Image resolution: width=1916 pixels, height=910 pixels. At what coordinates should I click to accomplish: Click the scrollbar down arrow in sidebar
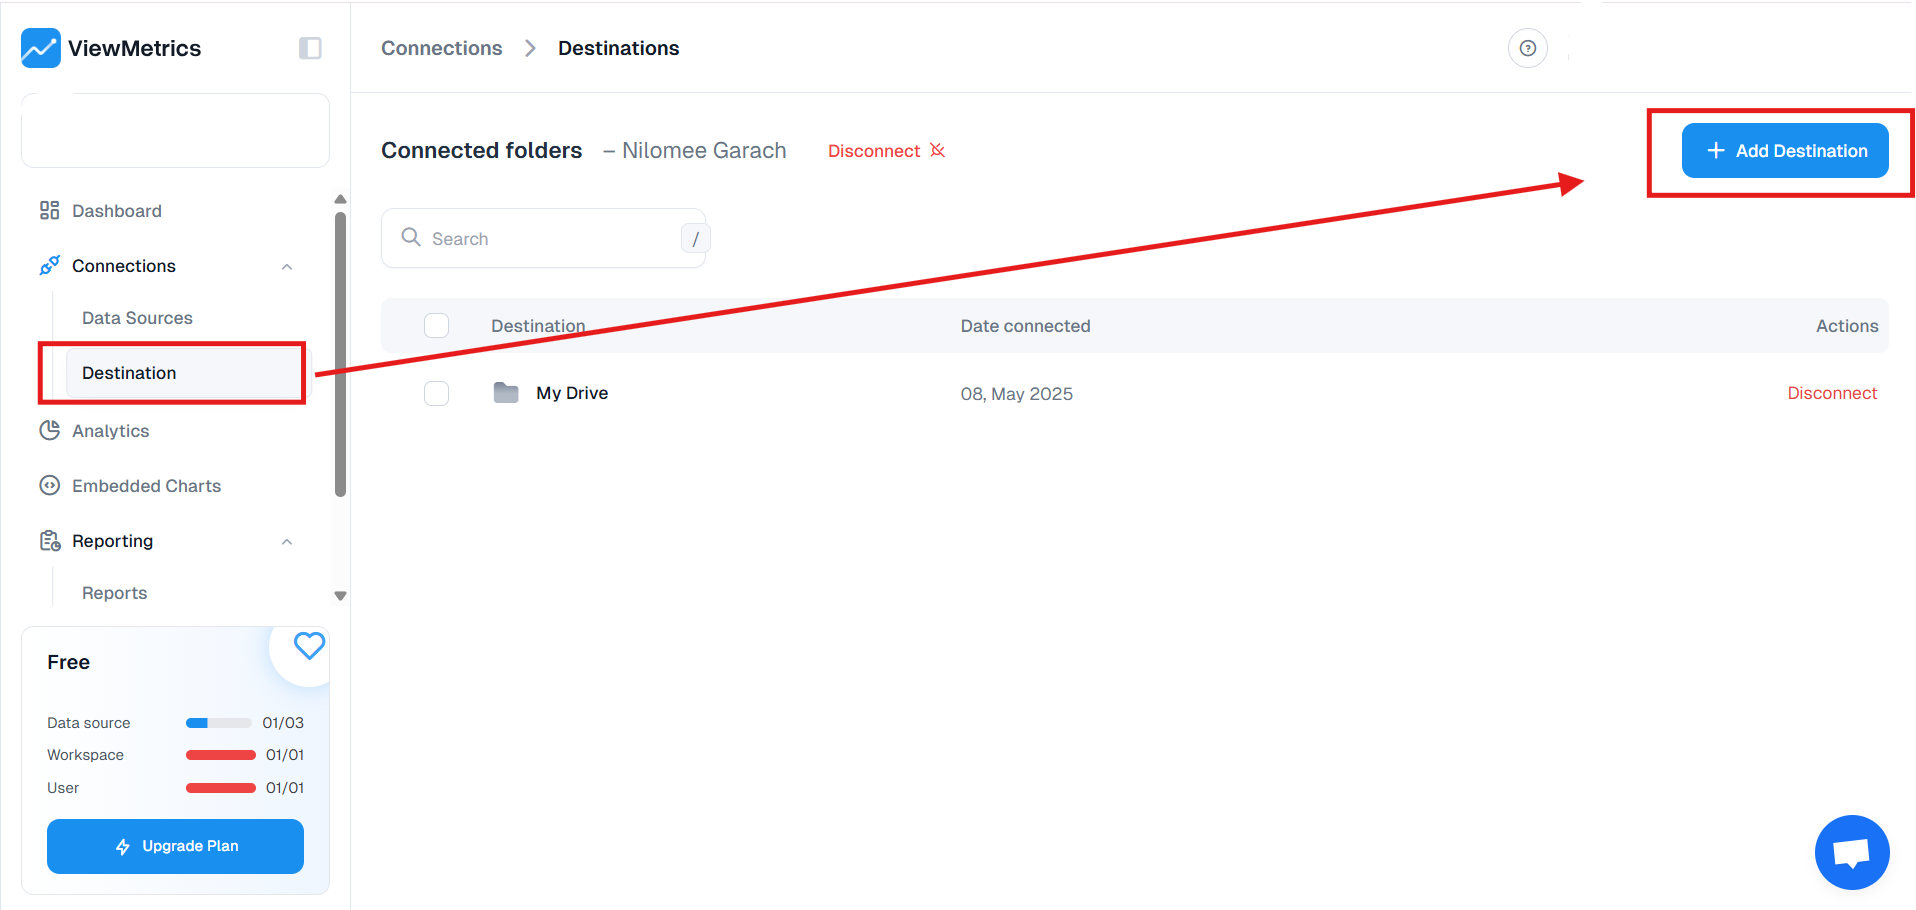pos(340,595)
